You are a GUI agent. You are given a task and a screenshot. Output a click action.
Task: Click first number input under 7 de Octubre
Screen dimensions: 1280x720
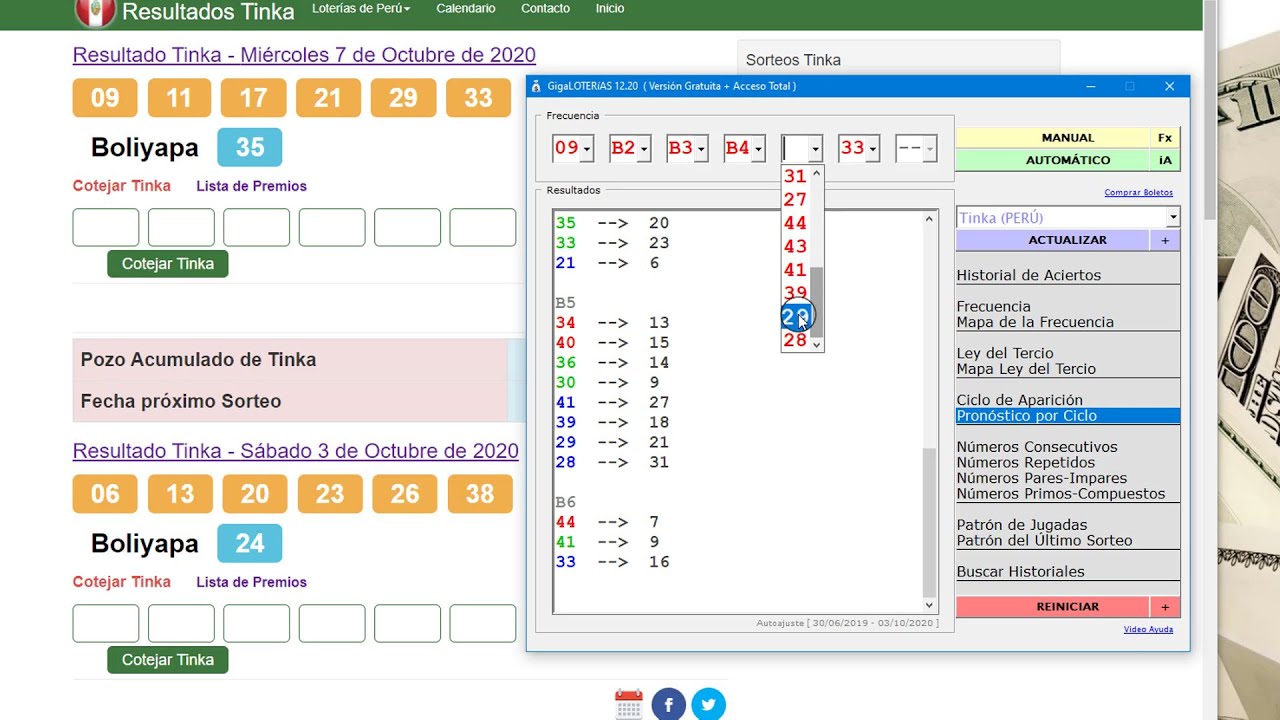click(x=106, y=228)
